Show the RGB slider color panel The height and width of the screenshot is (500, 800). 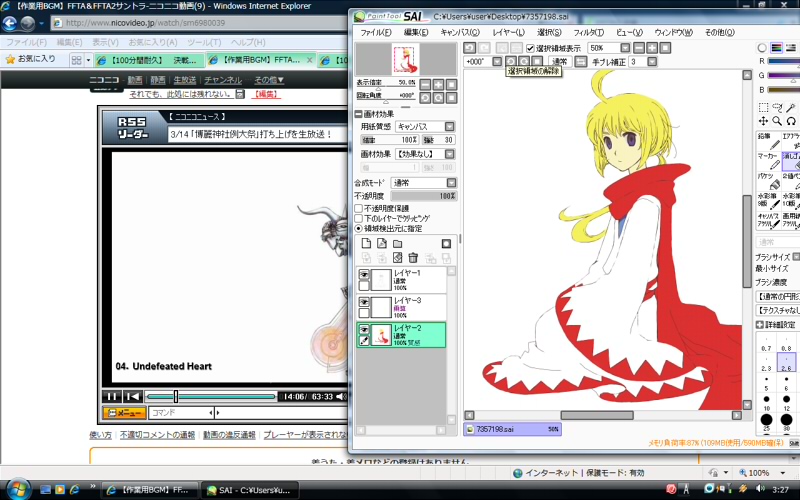click(x=777, y=48)
